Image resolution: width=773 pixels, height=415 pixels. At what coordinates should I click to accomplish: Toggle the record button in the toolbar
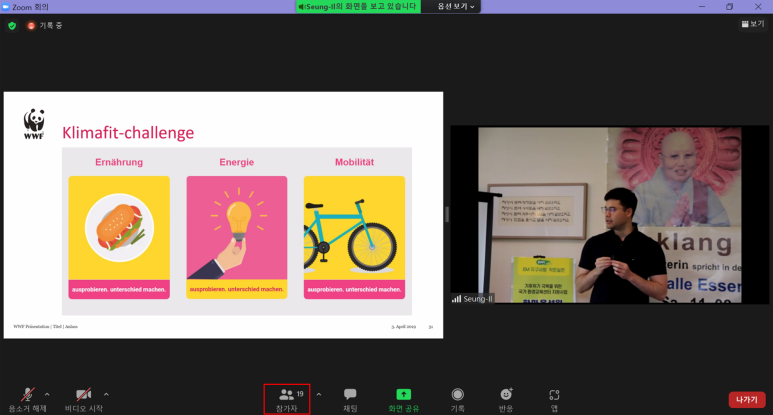[x=457, y=400]
